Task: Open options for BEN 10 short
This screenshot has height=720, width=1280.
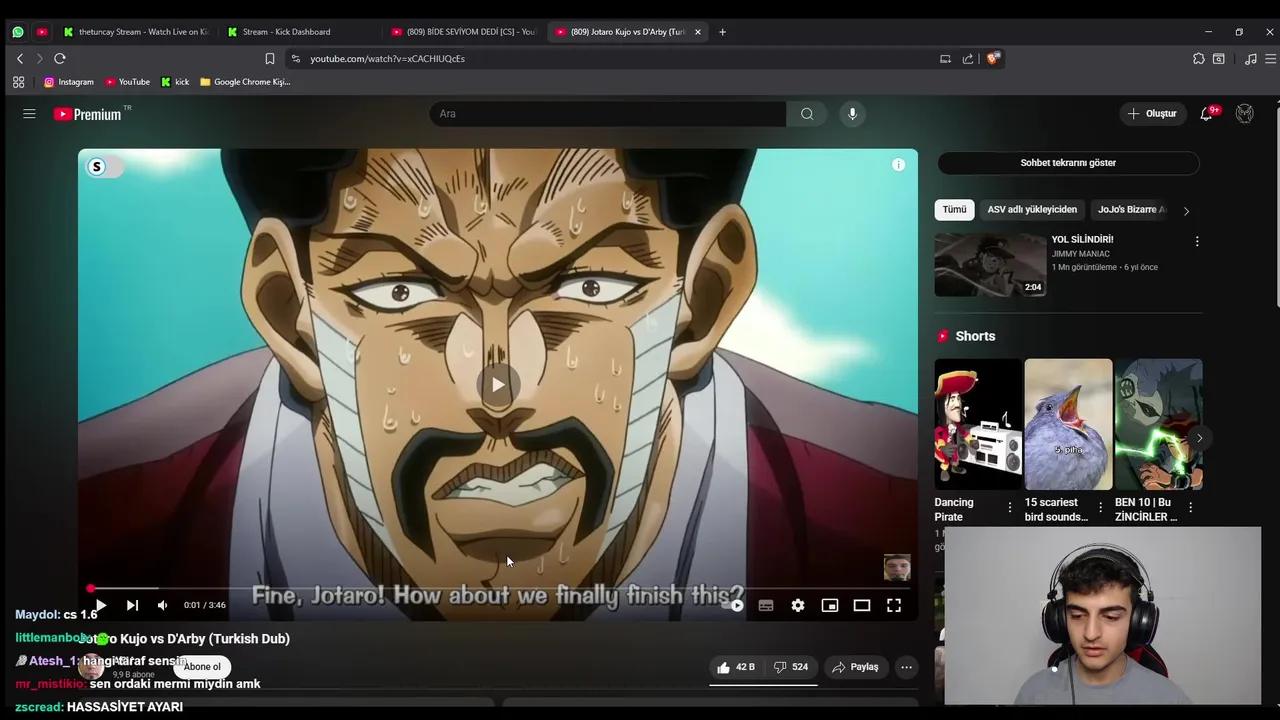Action: pos(1190,508)
